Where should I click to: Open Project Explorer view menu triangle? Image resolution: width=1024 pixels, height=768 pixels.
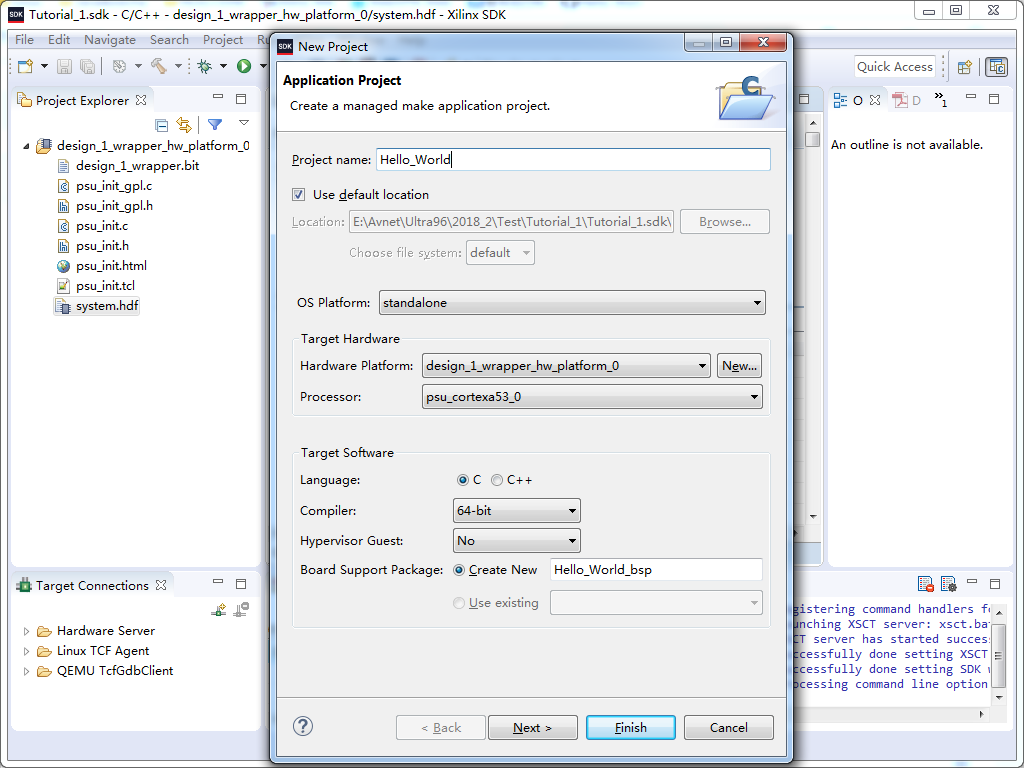pyautogui.click(x=244, y=123)
